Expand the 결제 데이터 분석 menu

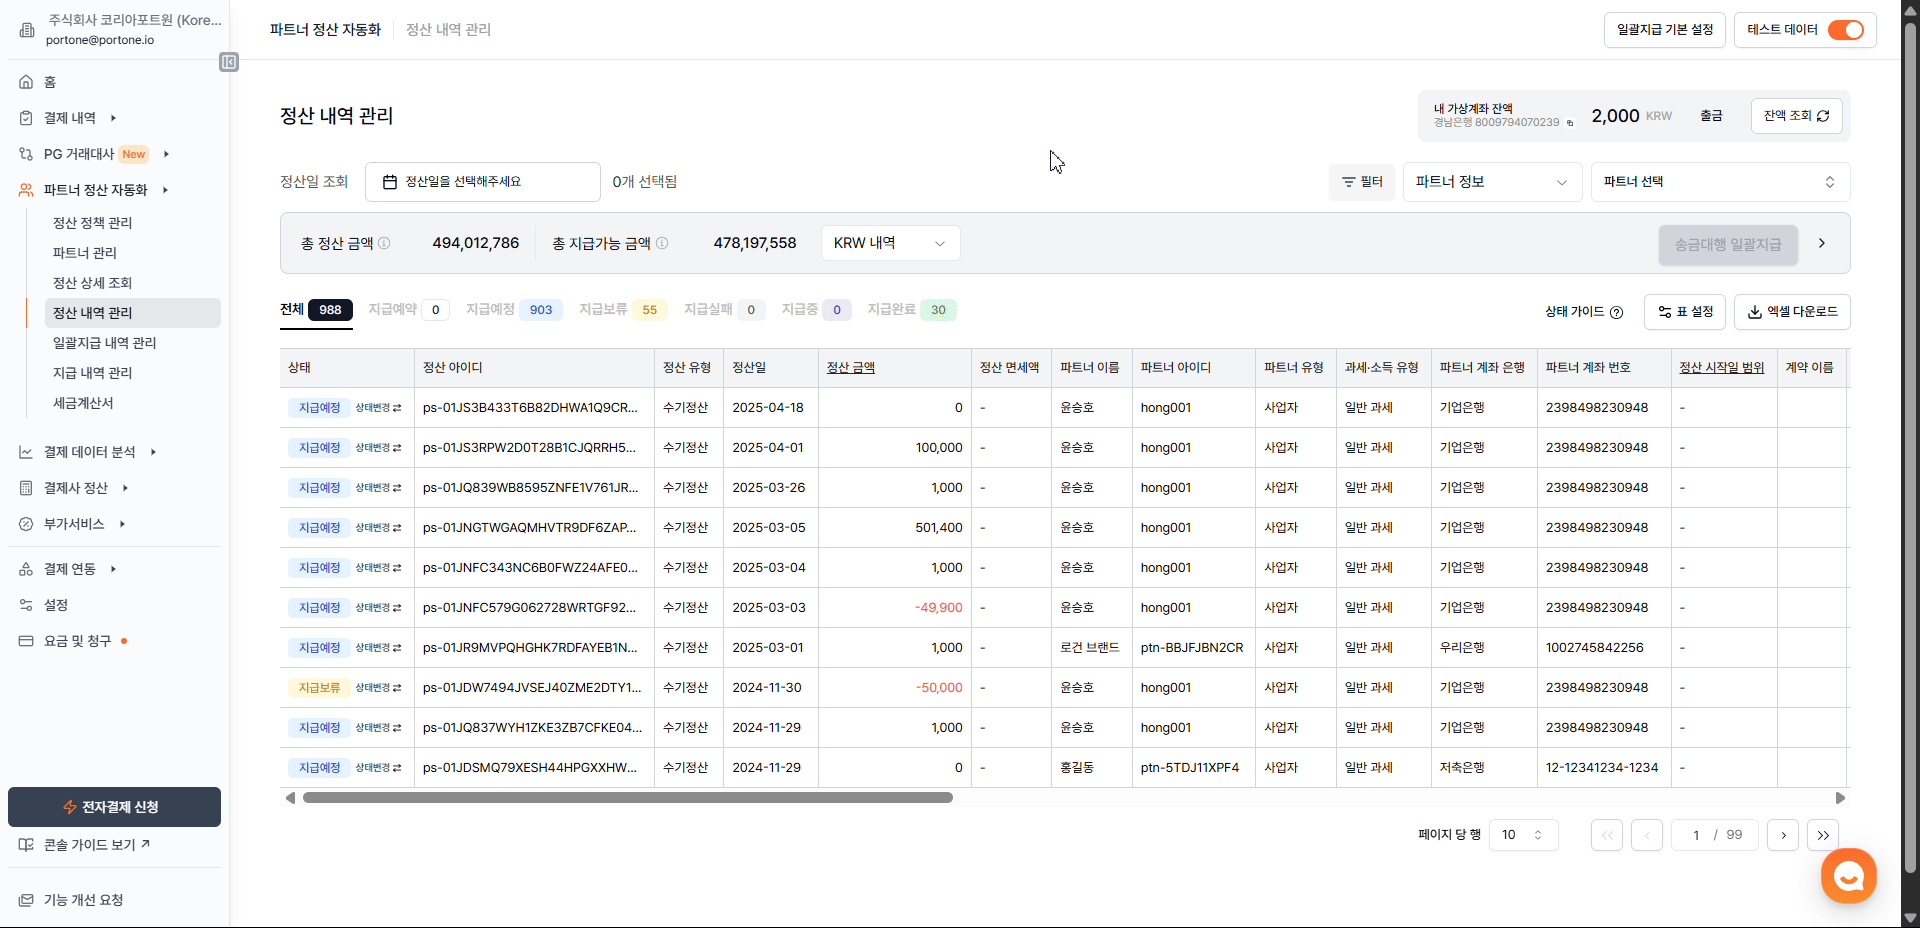[153, 452]
